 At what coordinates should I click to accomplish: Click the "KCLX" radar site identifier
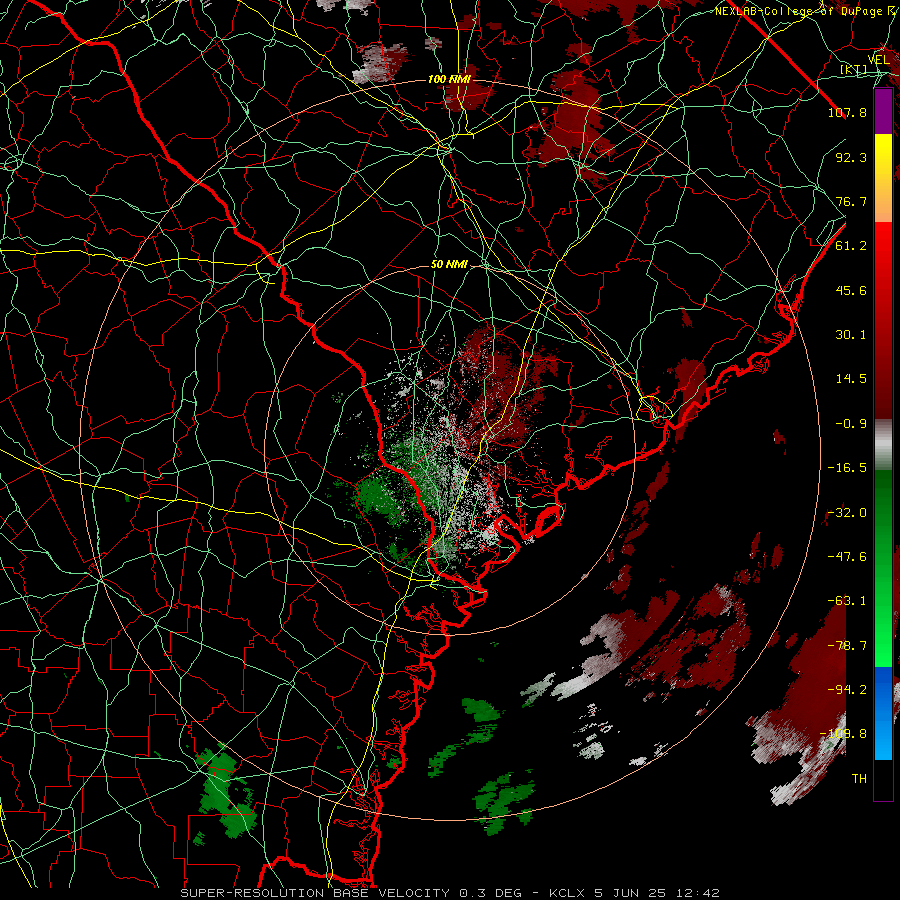568,893
